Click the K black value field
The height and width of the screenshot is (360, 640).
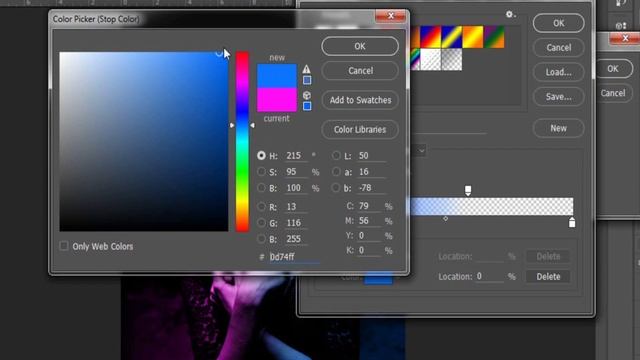pos(369,250)
